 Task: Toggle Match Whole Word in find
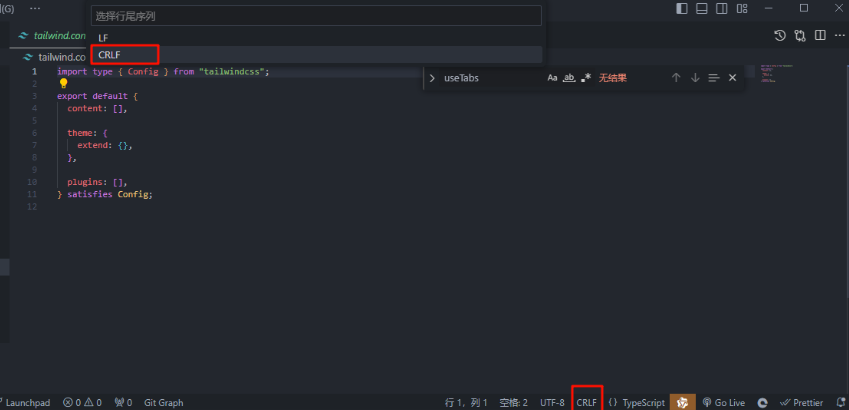[569, 78]
